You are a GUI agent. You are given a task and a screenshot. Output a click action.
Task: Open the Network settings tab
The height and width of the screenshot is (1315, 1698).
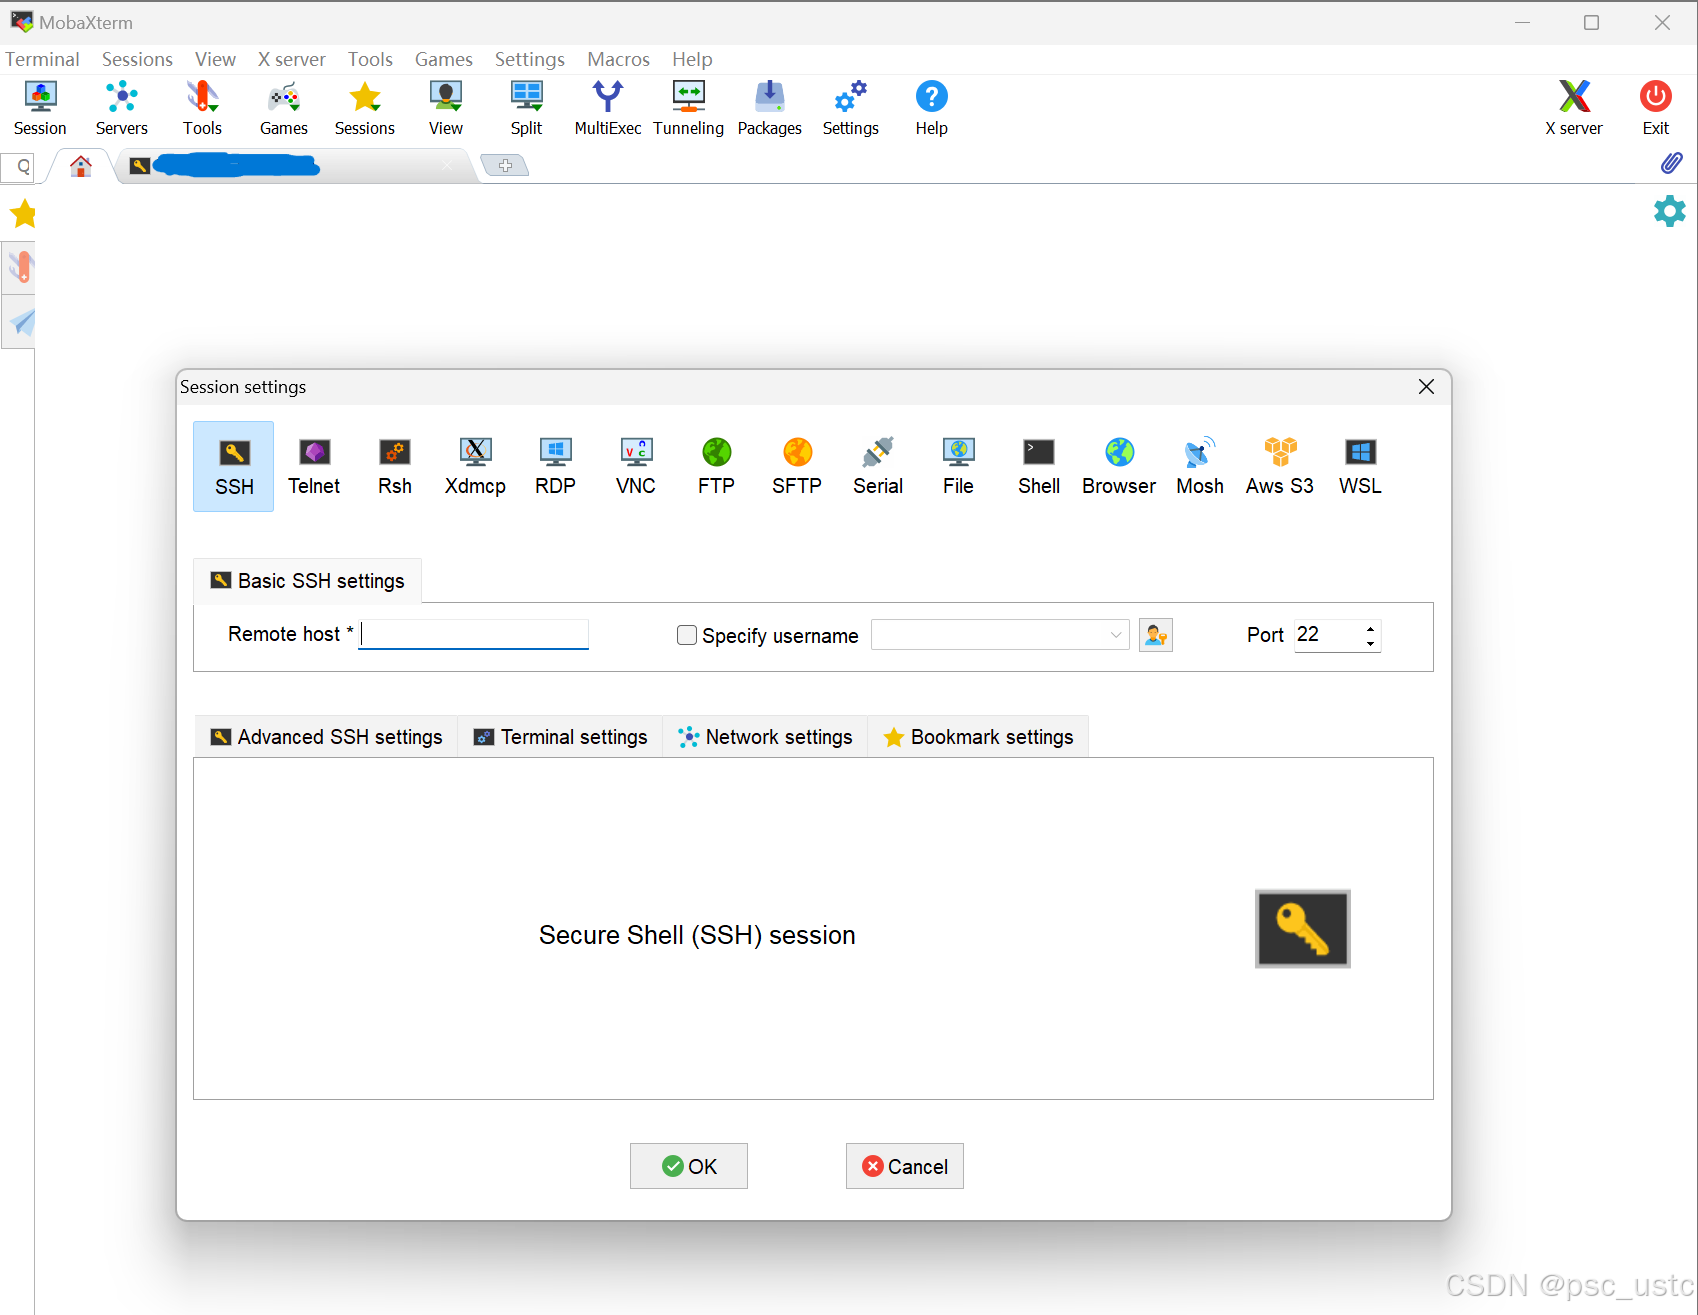765,737
